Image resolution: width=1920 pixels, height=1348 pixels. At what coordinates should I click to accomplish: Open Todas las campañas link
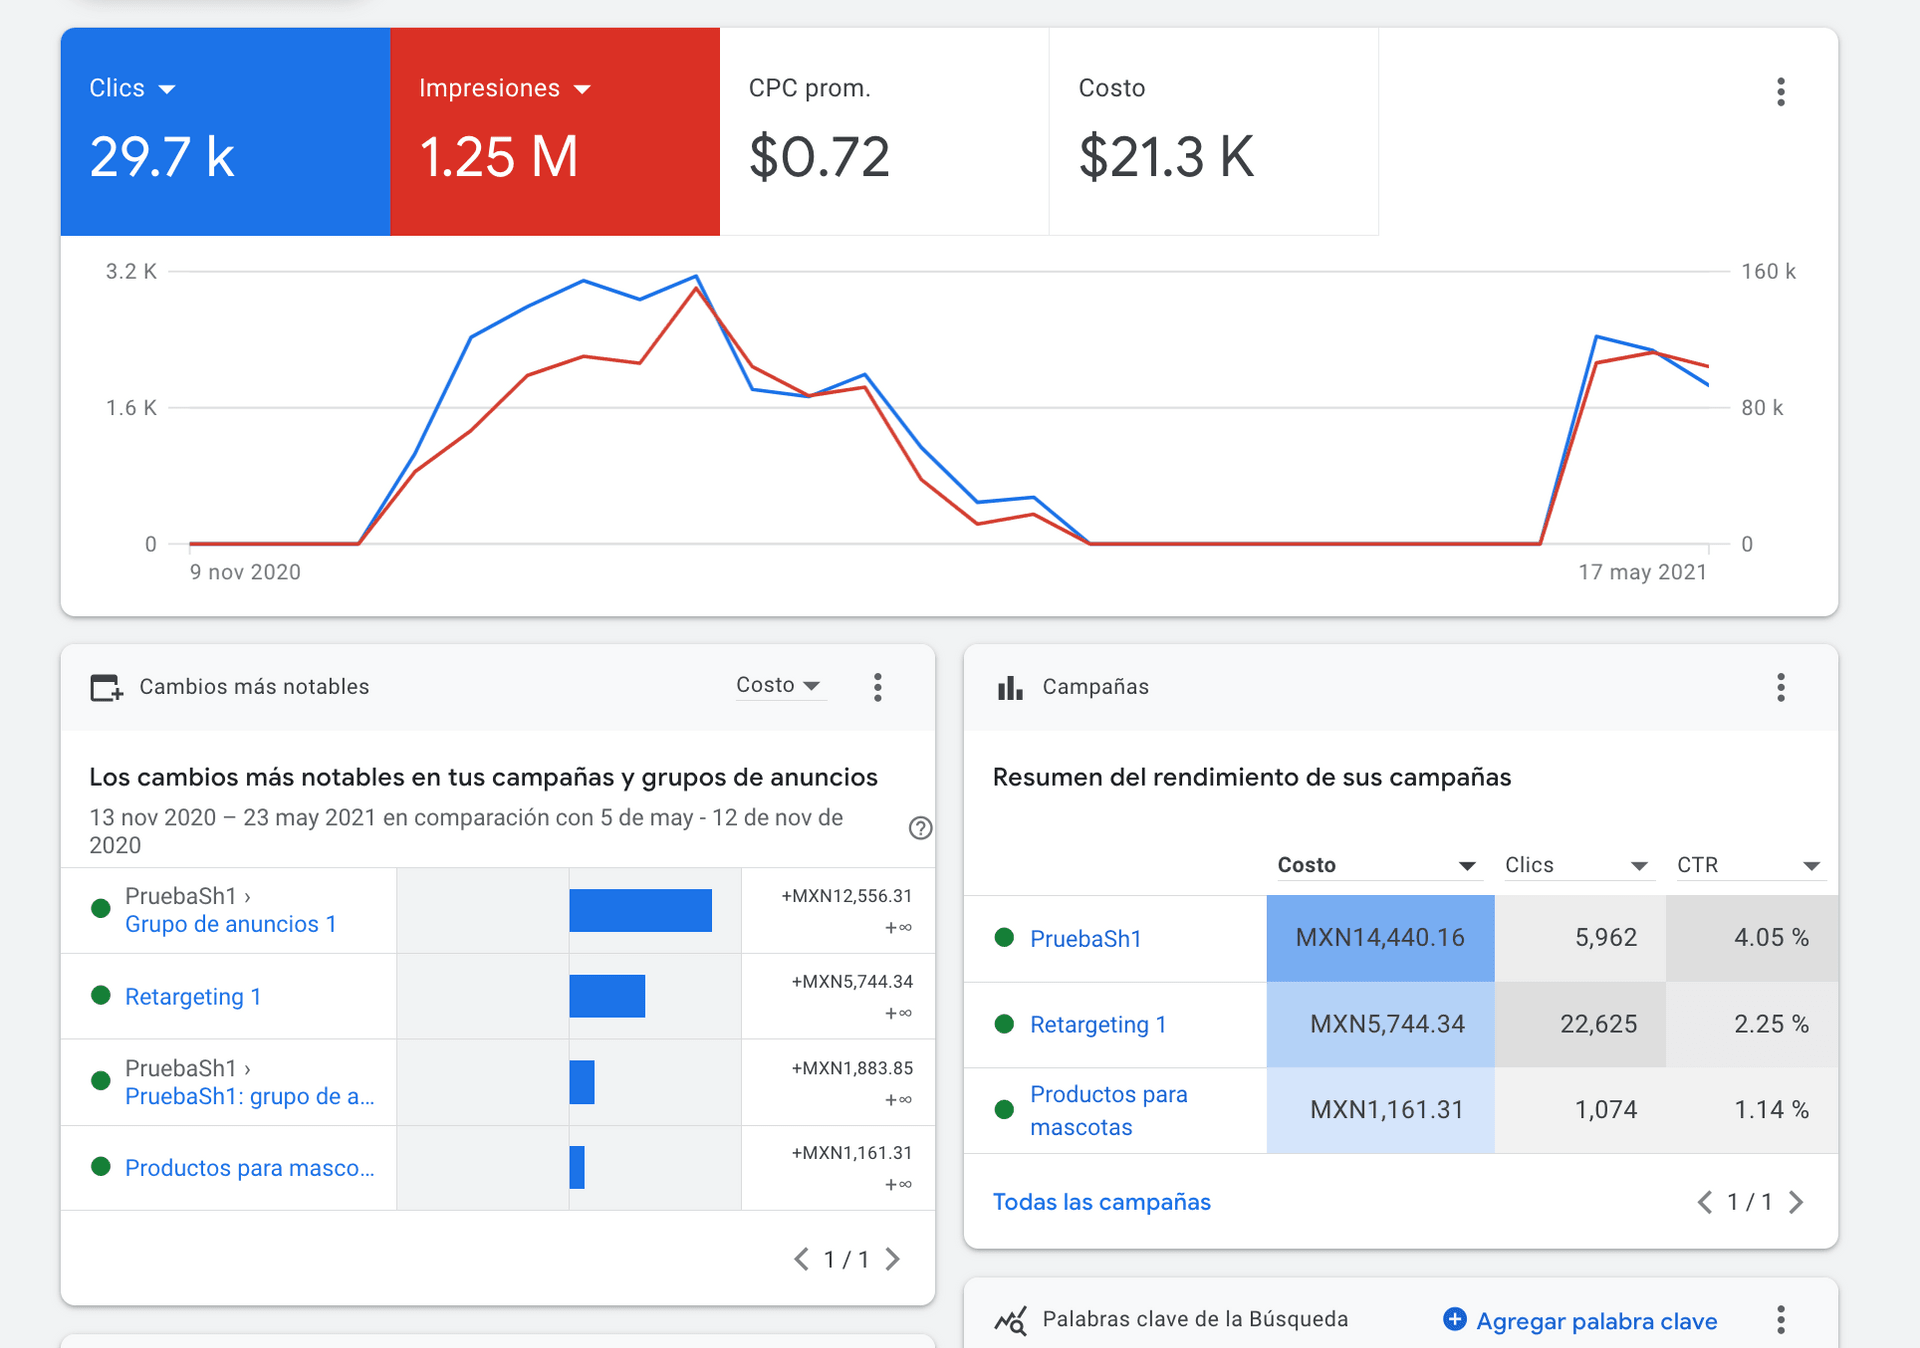pyautogui.click(x=1101, y=1202)
